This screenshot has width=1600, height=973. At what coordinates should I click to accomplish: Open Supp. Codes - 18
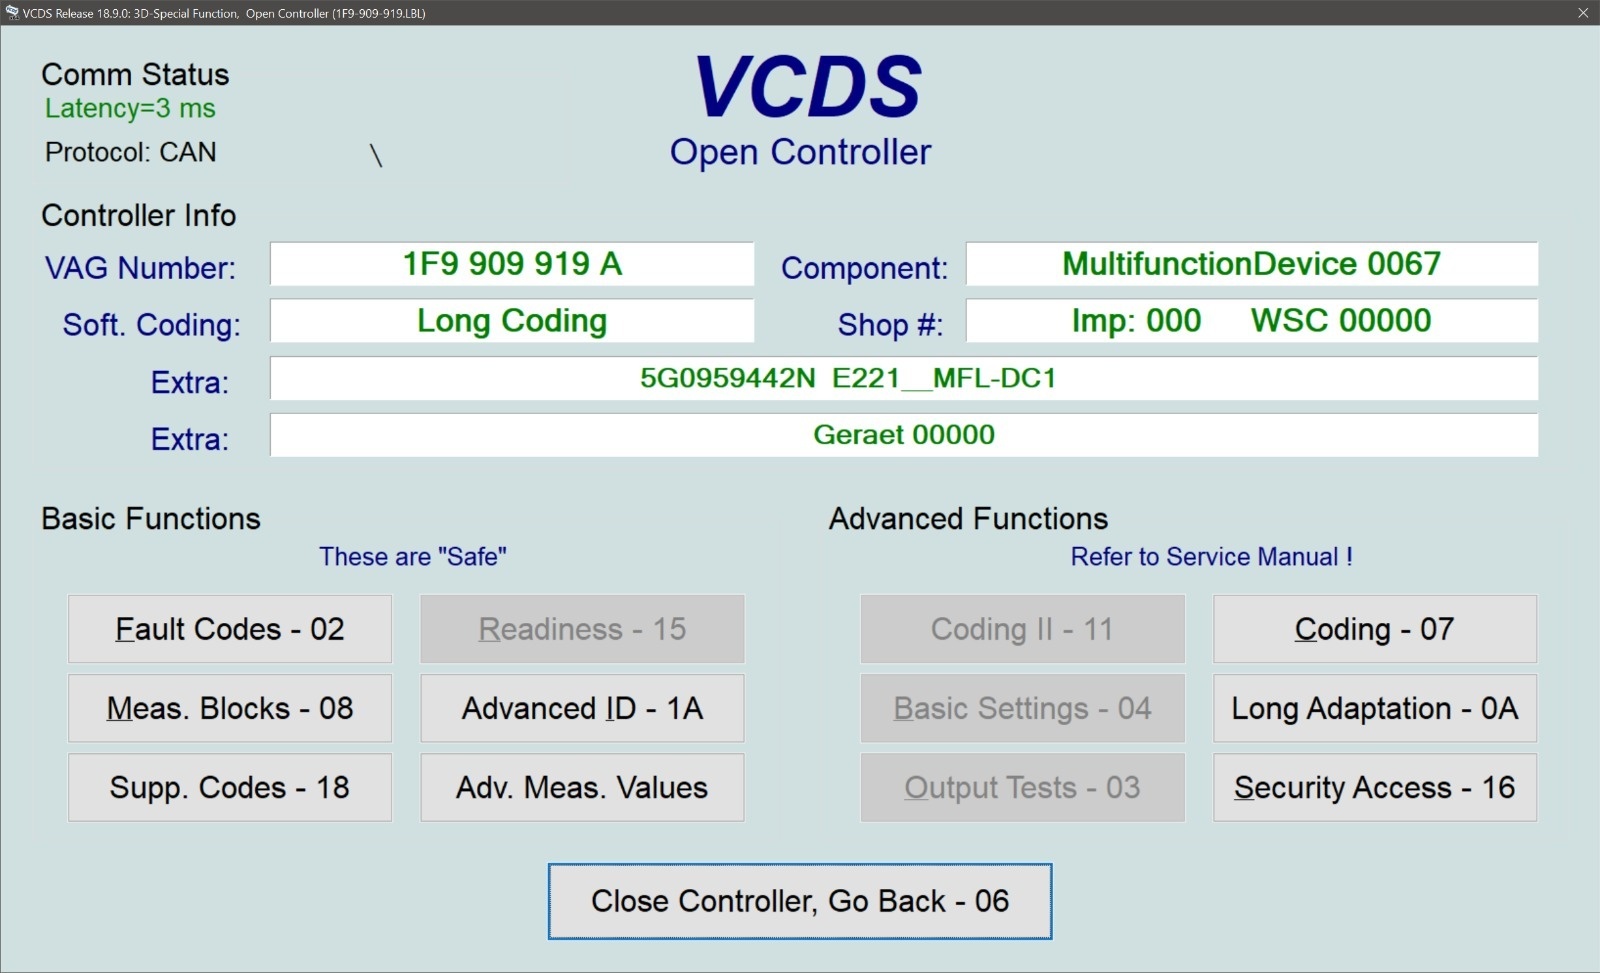(x=230, y=787)
